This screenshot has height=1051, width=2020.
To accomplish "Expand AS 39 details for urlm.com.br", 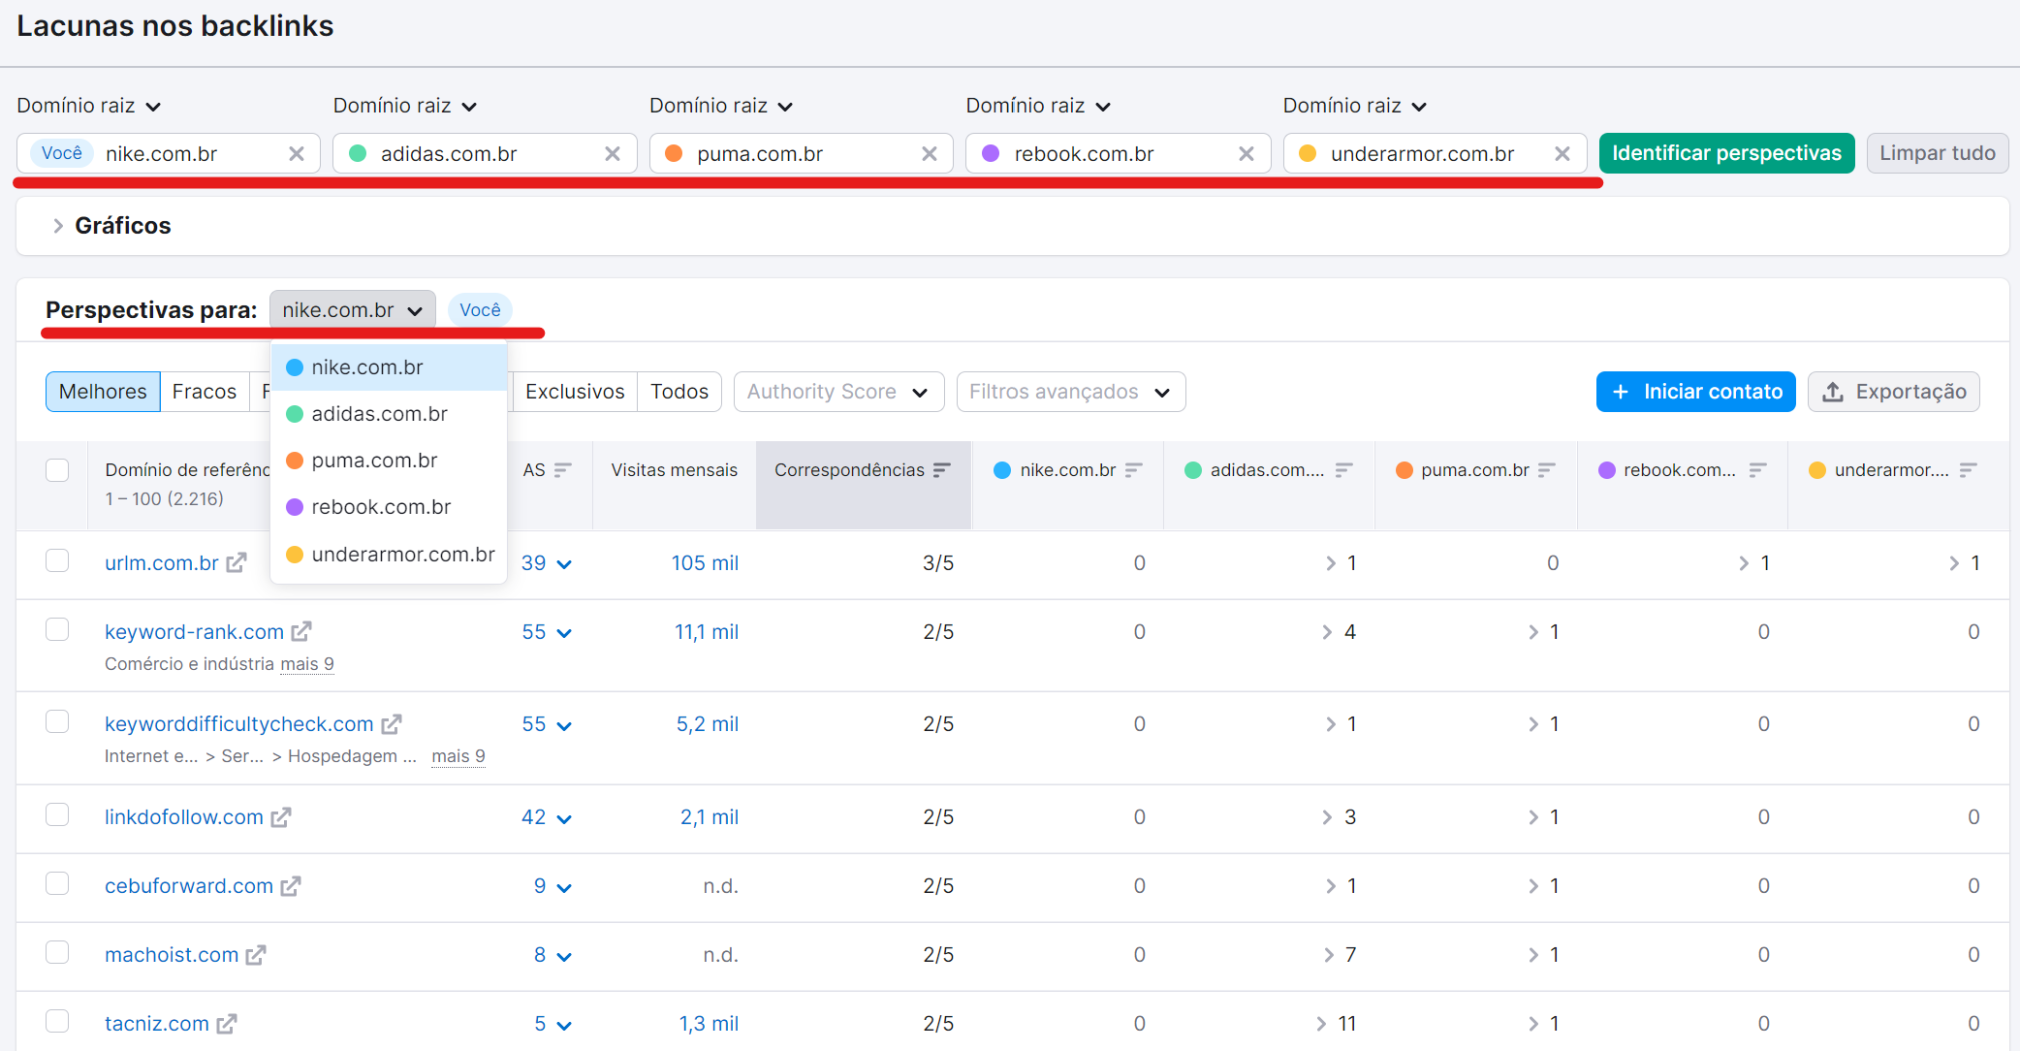I will 546,563.
